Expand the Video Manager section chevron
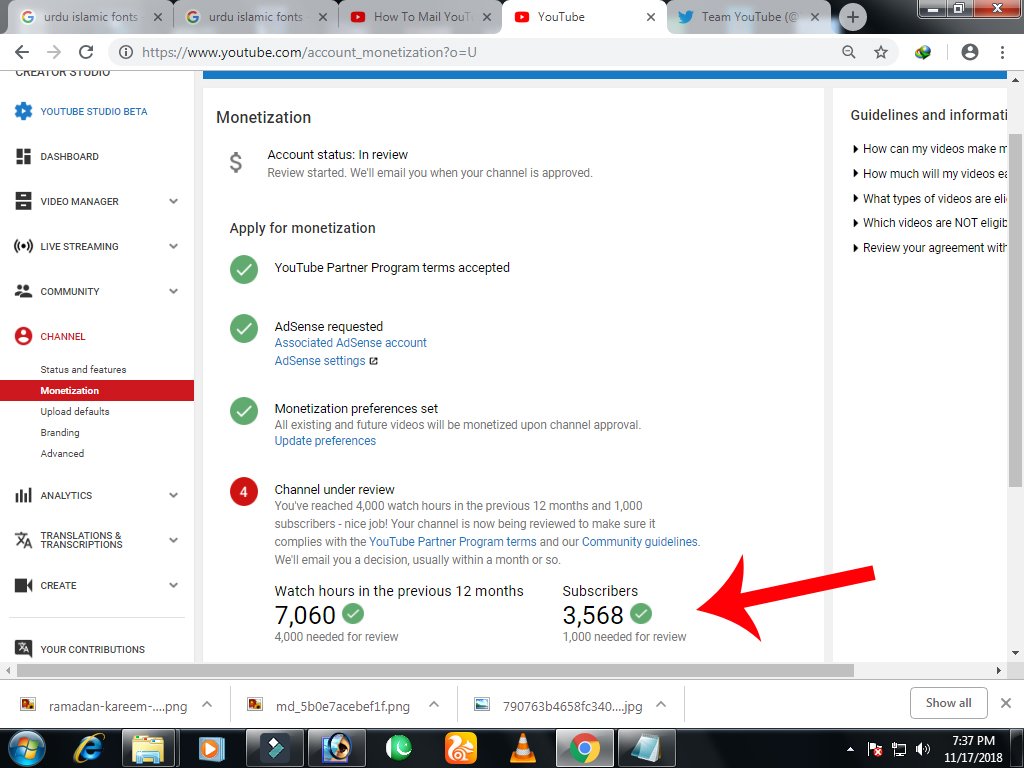Screen dimensions: 1024x768 click(x=173, y=201)
